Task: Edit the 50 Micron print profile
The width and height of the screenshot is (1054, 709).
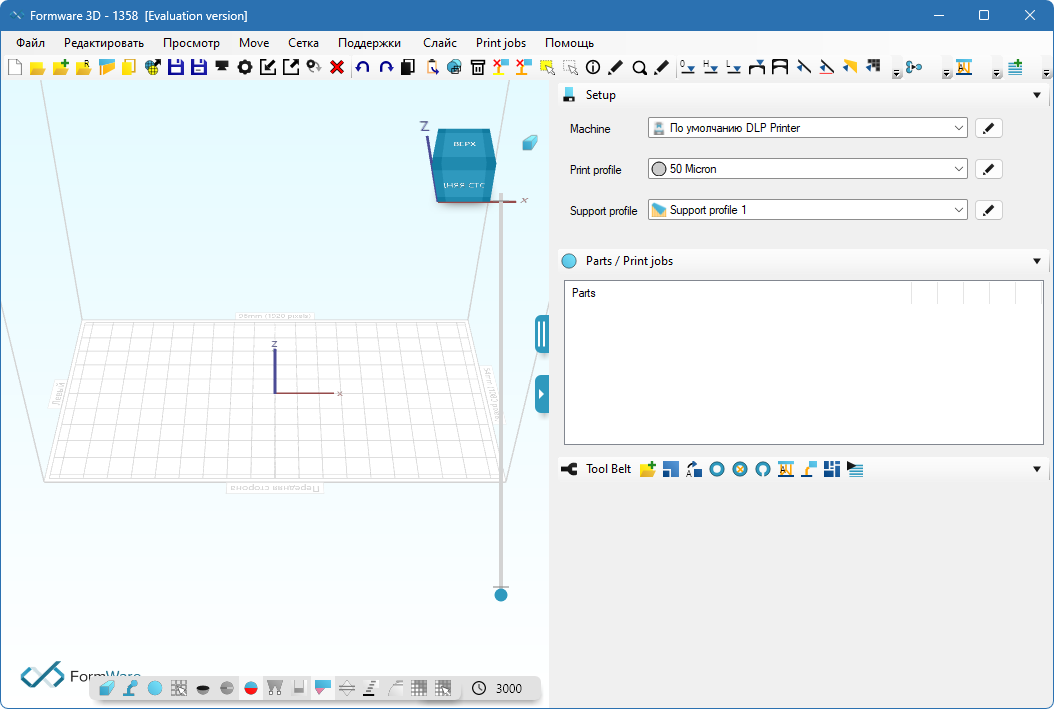Action: click(988, 169)
